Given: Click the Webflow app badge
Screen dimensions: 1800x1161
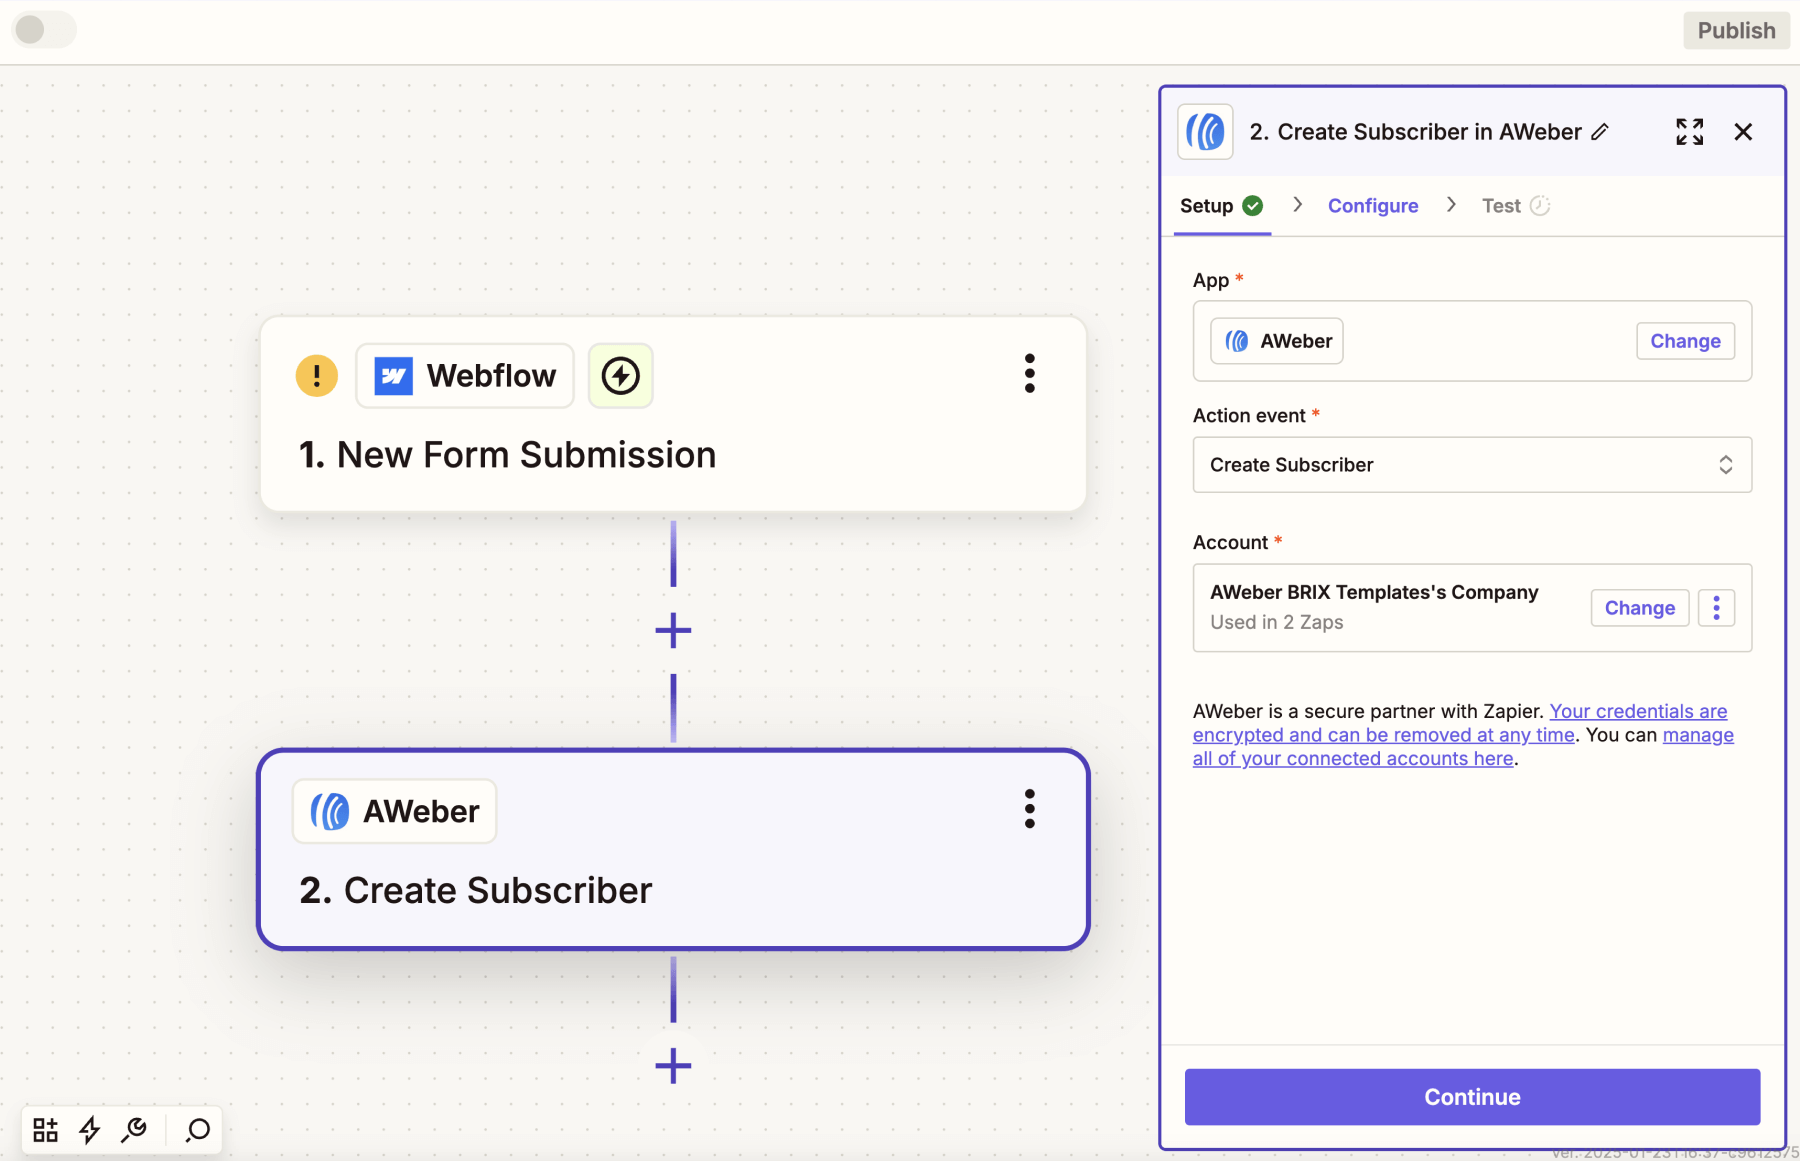Looking at the screenshot, I should click(x=465, y=376).
